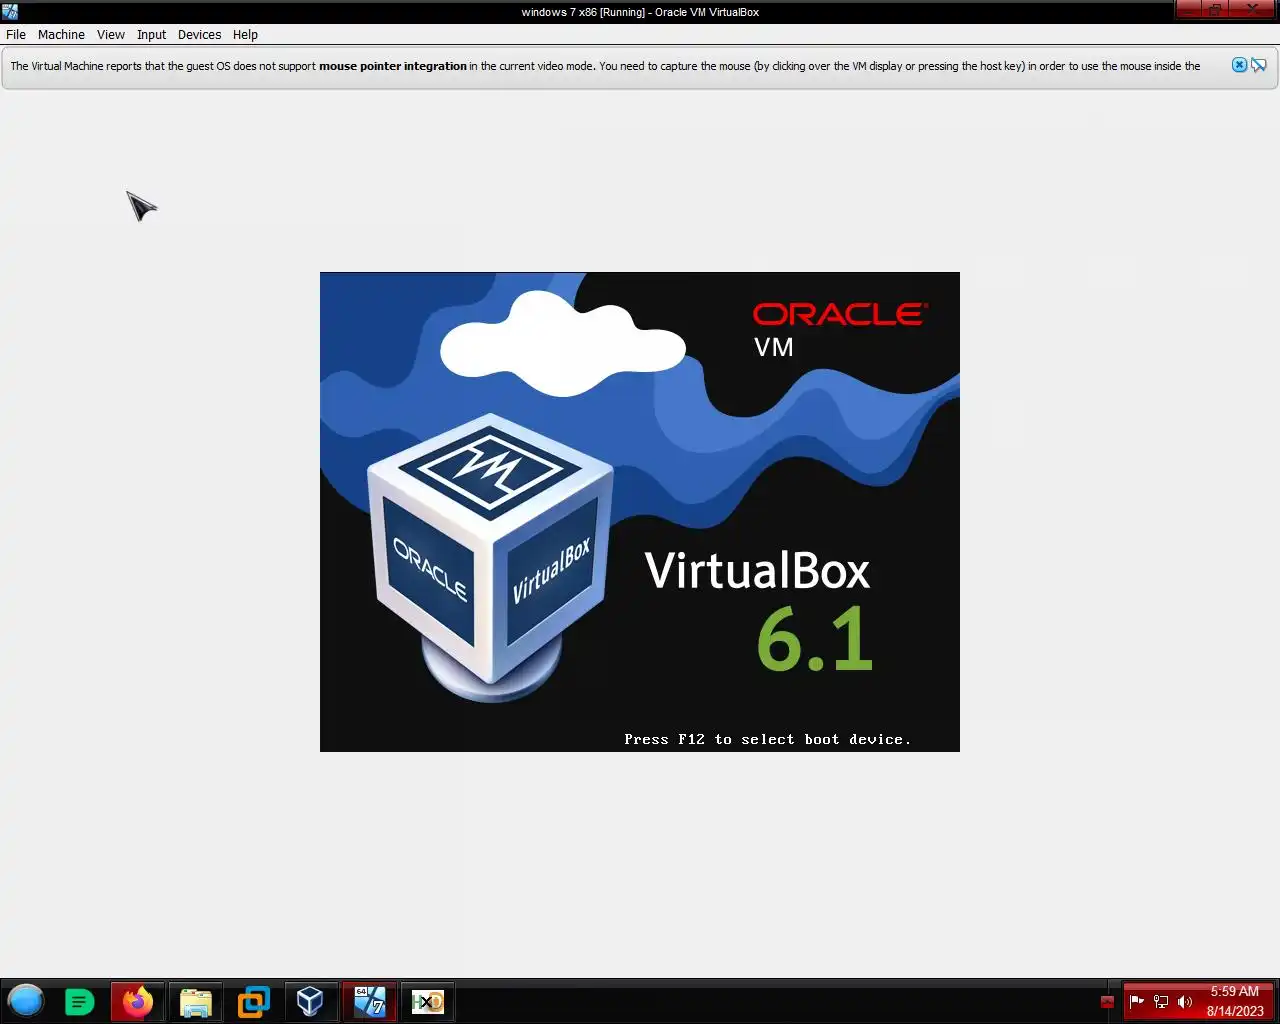Dismiss the mouse pointer integration notification
1280x1024 pixels.
1239,65
